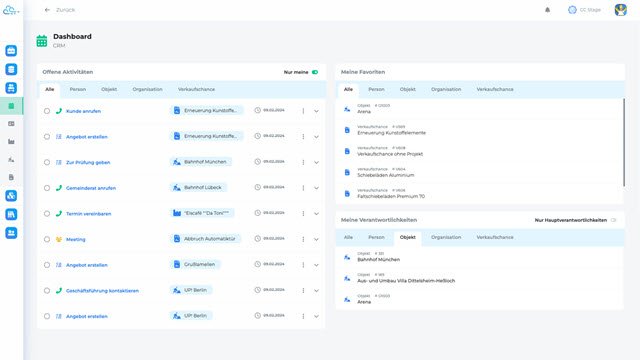Expand the Geschäftsführung kontaktieren row chevron
640x360 pixels.
tap(316, 291)
